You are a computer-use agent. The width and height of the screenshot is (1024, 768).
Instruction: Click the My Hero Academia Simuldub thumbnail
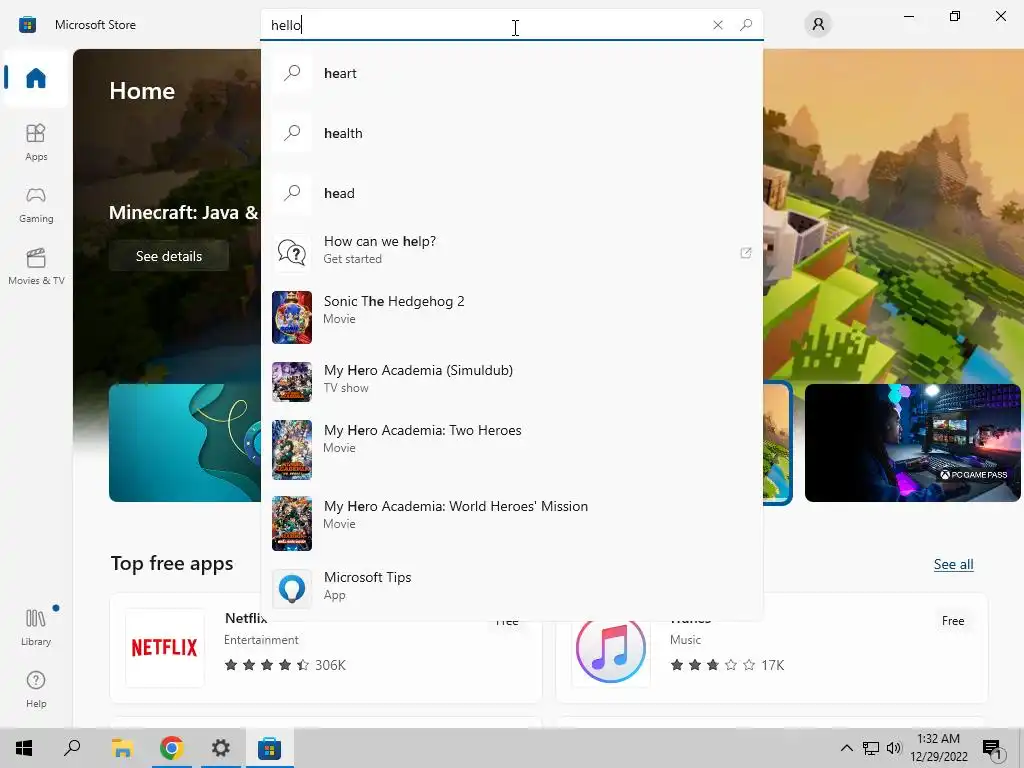click(x=292, y=381)
